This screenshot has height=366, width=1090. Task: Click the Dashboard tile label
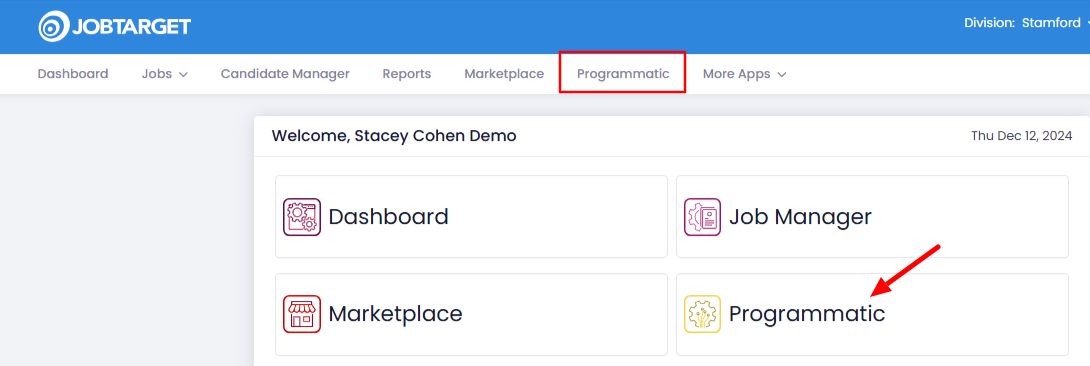[389, 217]
